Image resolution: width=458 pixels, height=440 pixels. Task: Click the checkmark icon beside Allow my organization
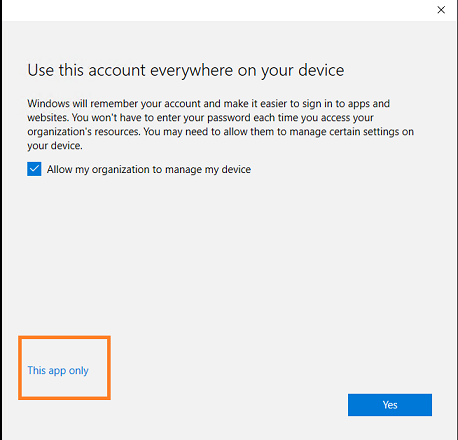(x=34, y=169)
